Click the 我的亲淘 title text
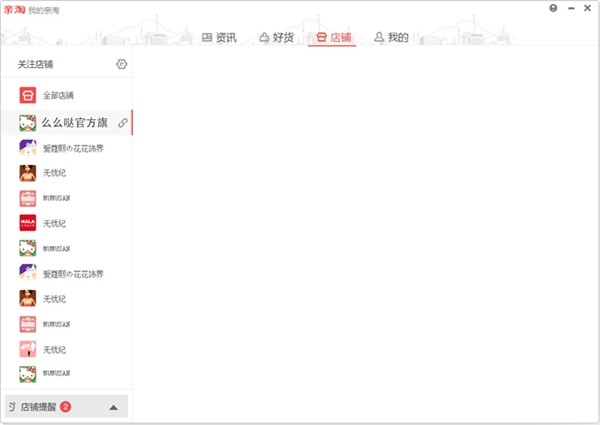The width and height of the screenshot is (600, 425). [44, 10]
